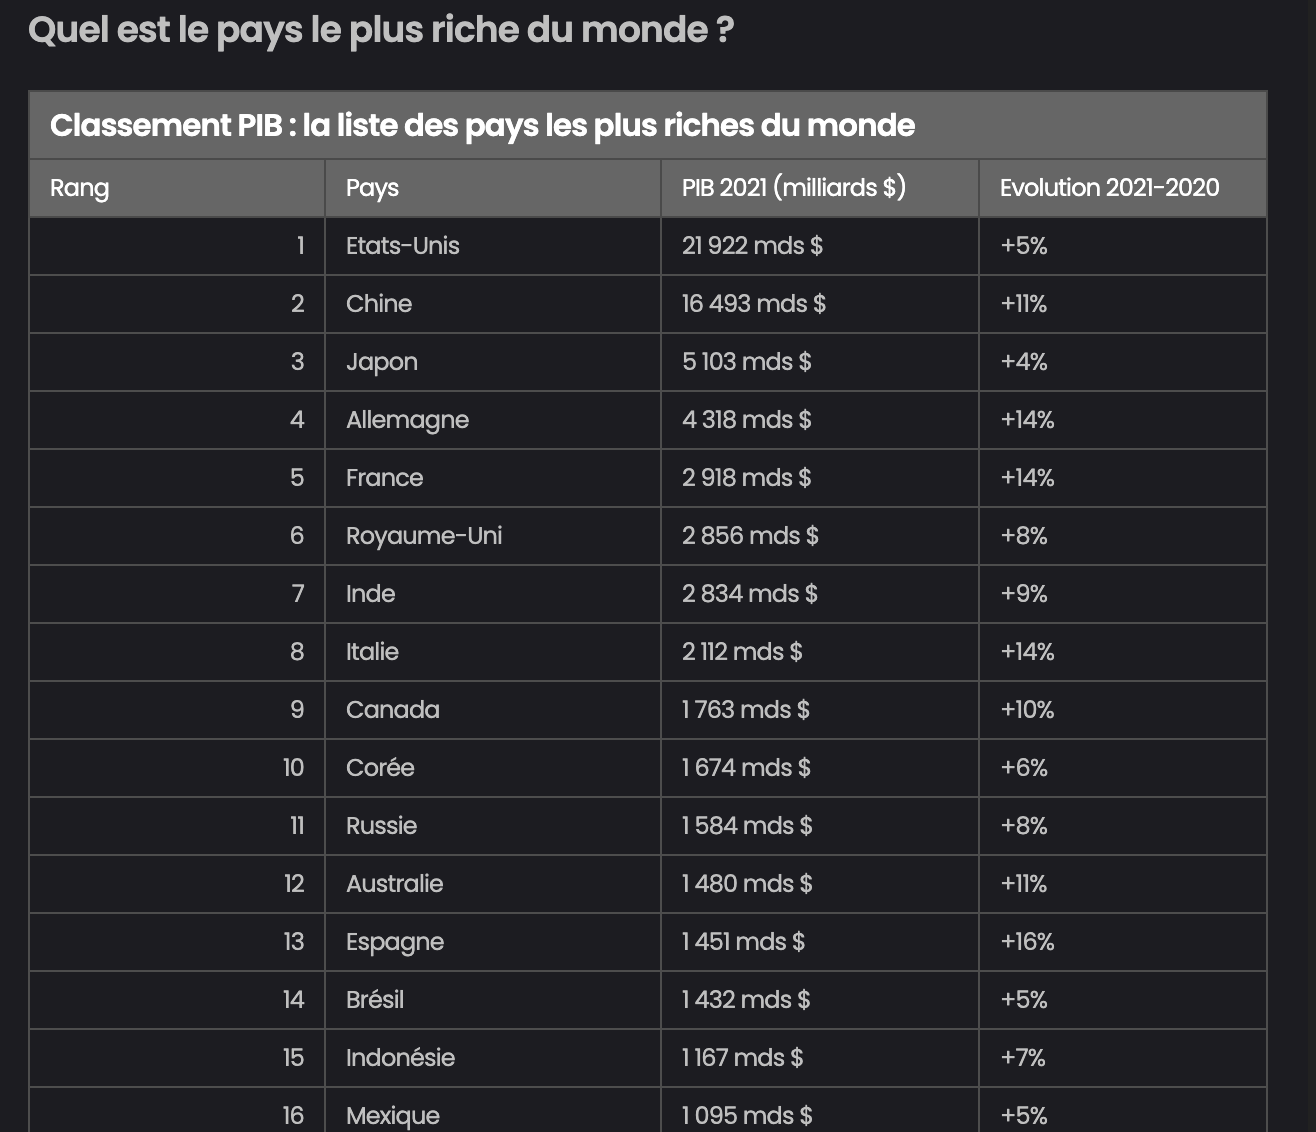
Task: Click the rank number 15 for Indonésie
Action: click(293, 1058)
